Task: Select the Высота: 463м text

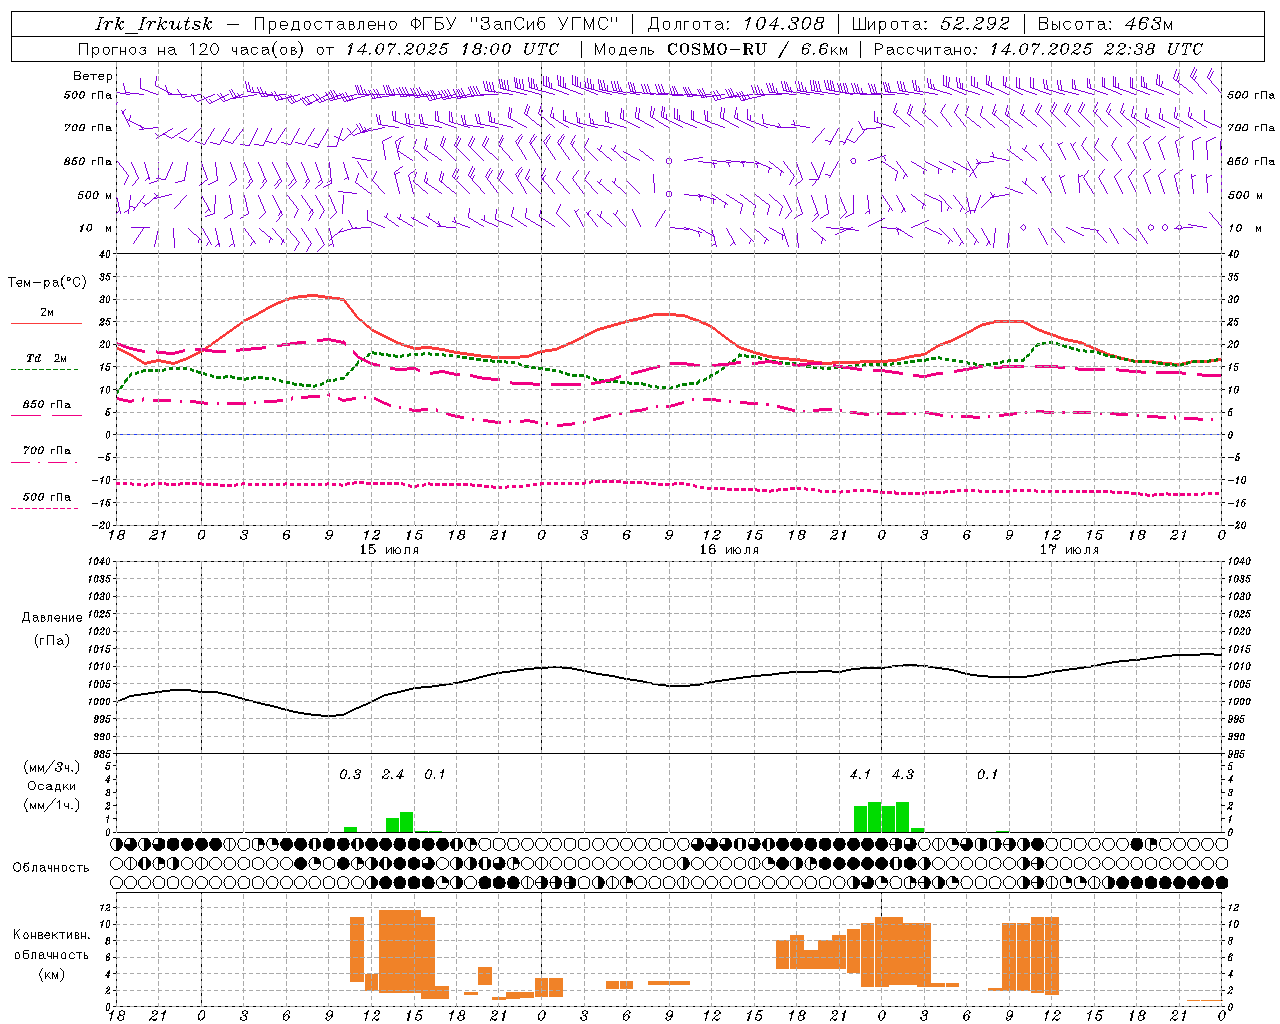Action: (1105, 24)
